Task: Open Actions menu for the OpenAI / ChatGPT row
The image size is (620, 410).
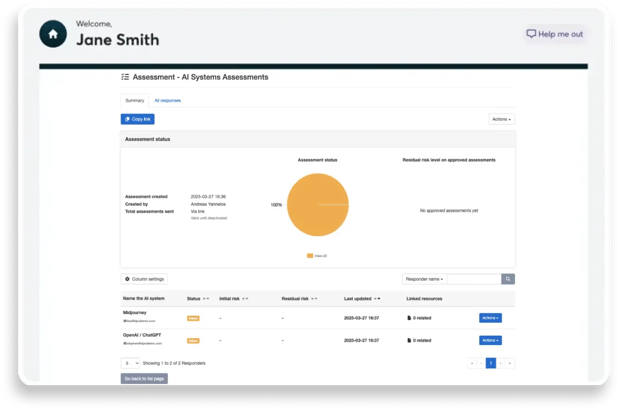Action: (x=490, y=340)
